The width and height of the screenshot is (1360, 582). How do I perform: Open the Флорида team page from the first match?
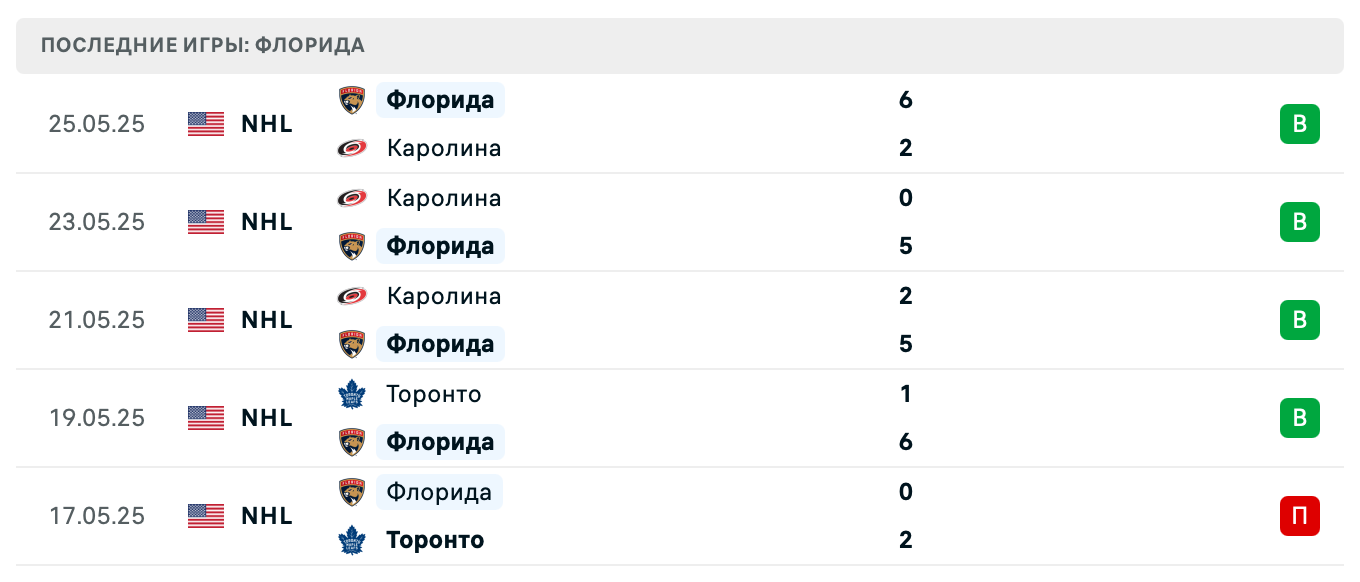pyautogui.click(x=440, y=100)
